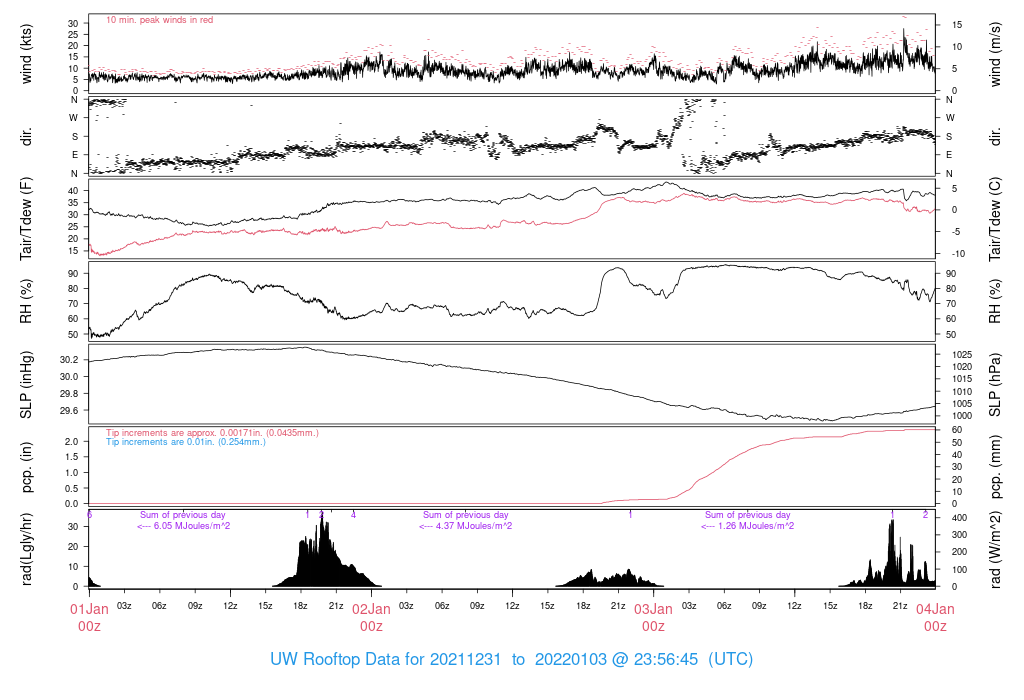
Task: Click the '03Jan 00z' date label
Action: 653,618
